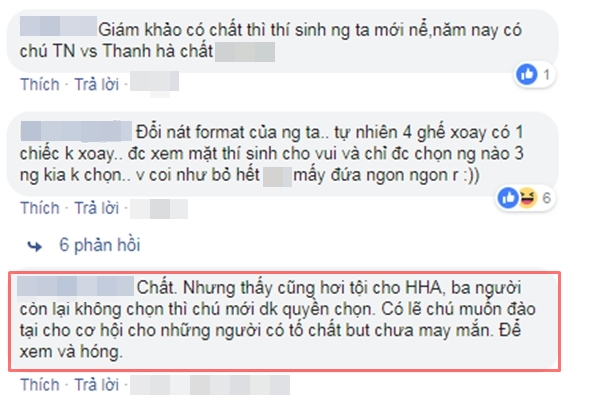
Task: Click the blue thumbs-up on second comment reactions
Action: coord(508,198)
